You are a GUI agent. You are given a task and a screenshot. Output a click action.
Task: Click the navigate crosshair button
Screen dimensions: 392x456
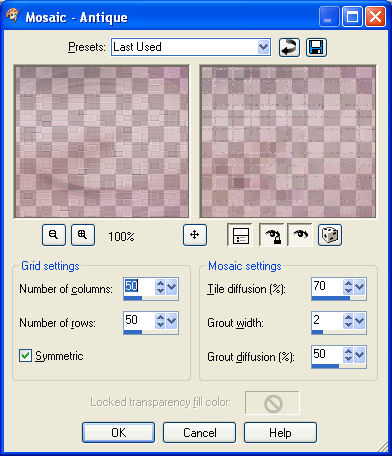[x=195, y=235]
